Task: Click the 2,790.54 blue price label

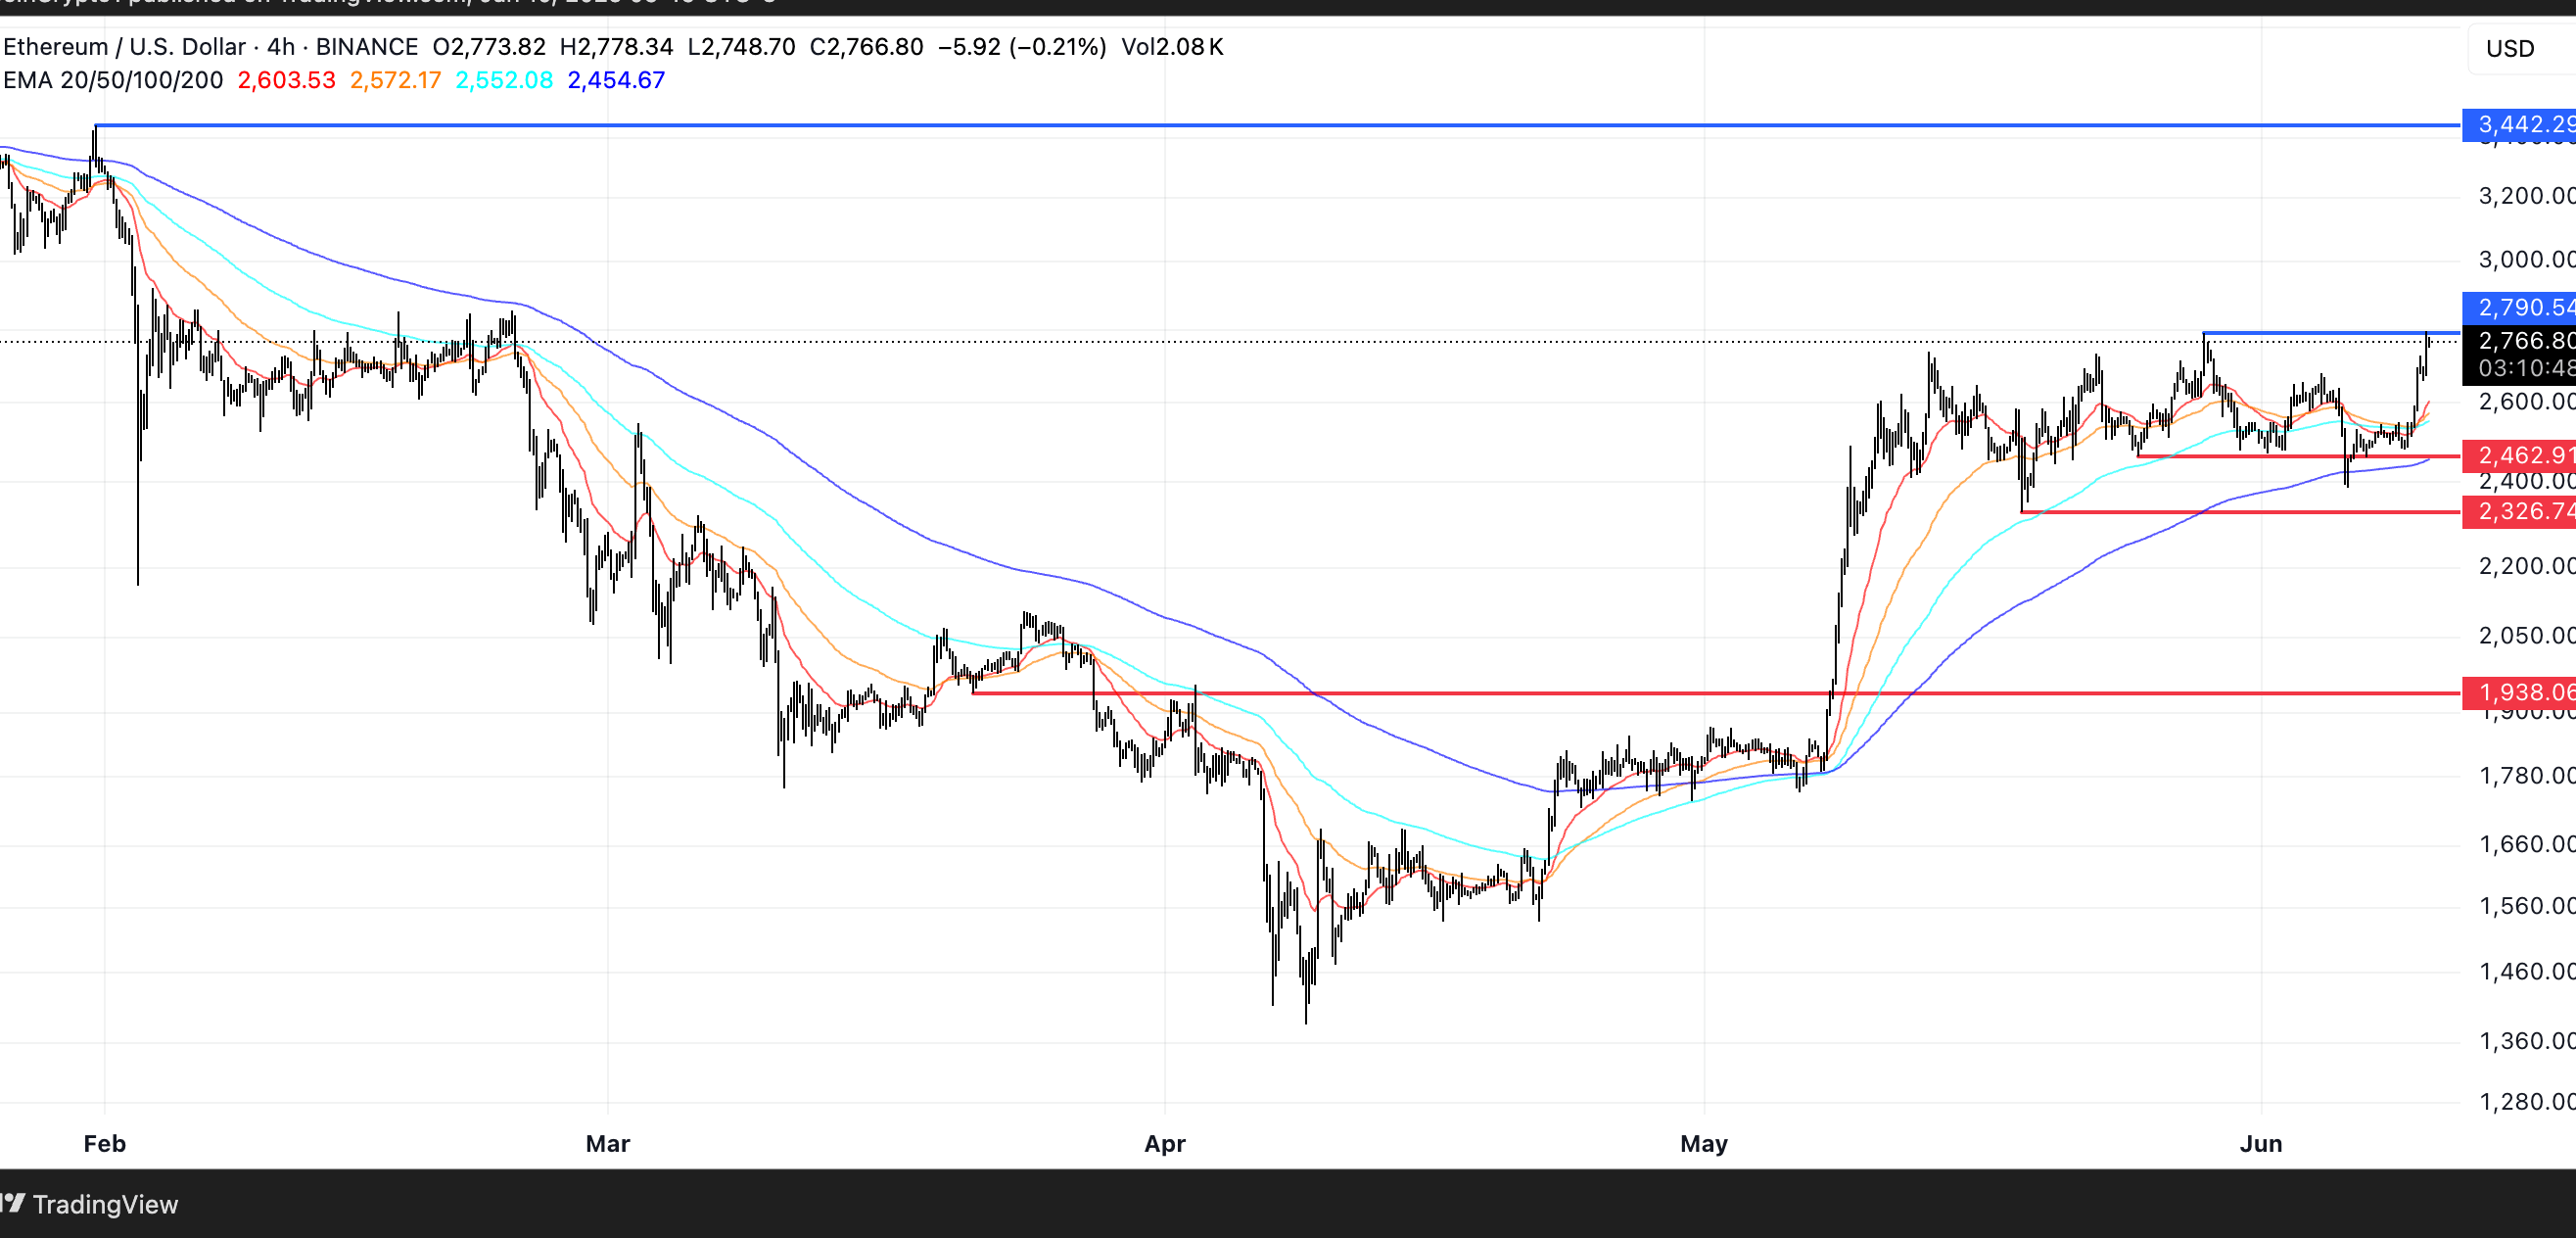Action: tap(2519, 307)
